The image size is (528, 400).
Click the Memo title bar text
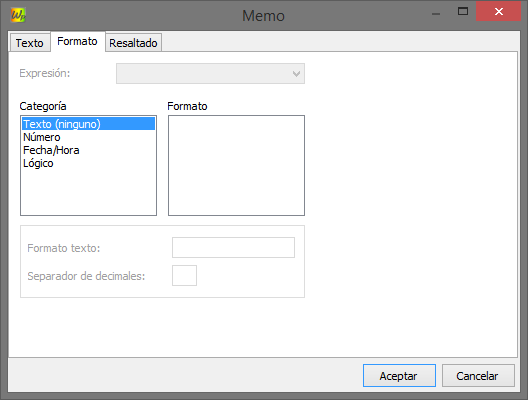[x=263, y=15]
